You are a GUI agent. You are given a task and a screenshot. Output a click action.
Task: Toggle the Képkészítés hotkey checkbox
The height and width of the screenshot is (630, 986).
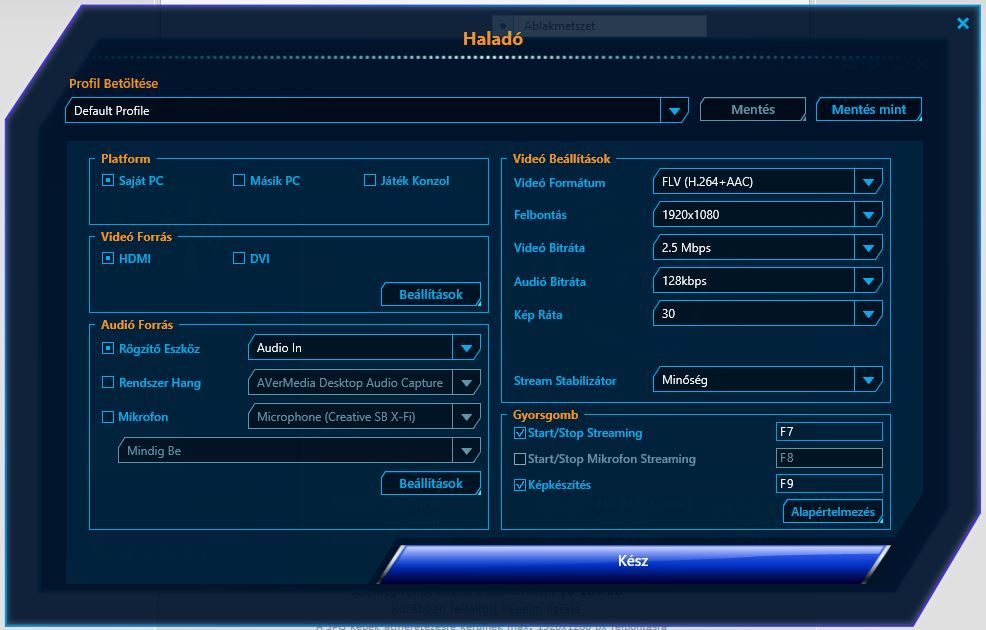[520, 485]
